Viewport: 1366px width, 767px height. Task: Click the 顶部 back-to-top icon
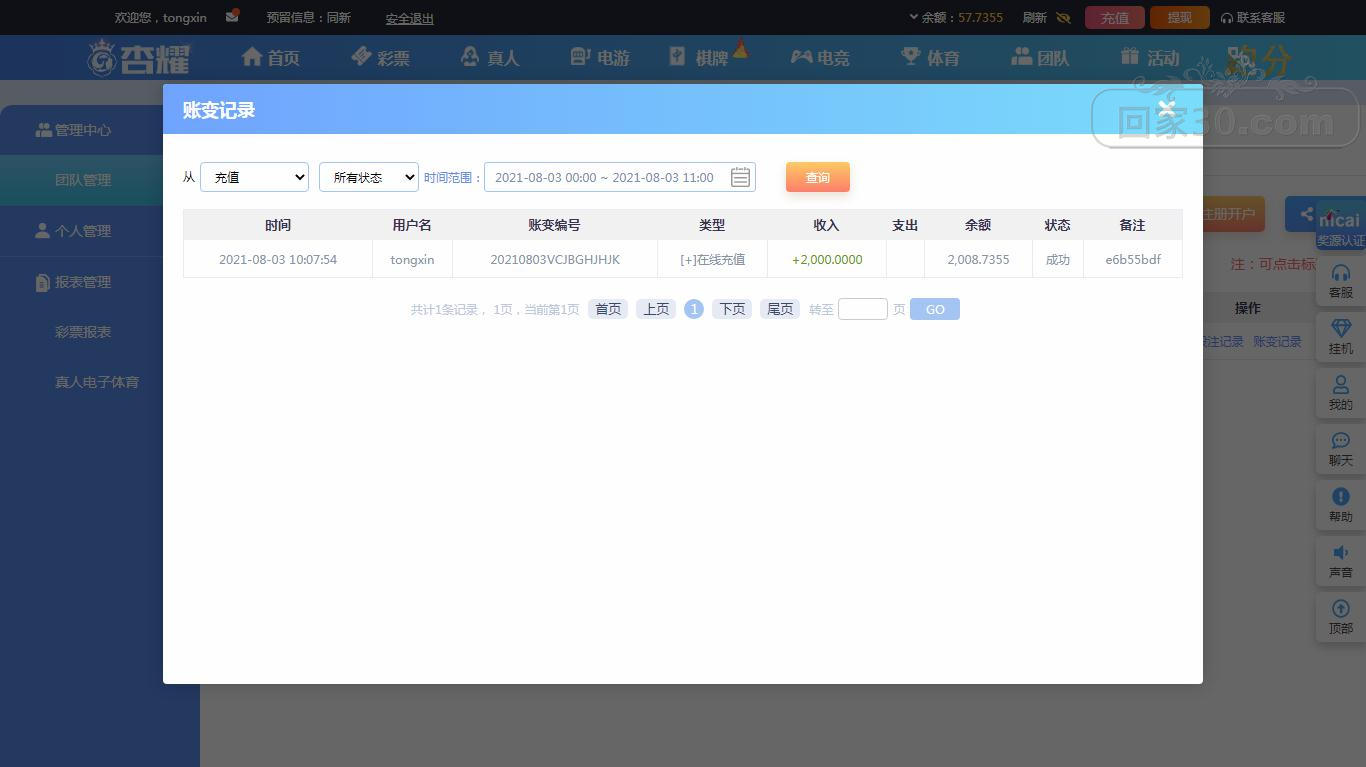coord(1341,609)
